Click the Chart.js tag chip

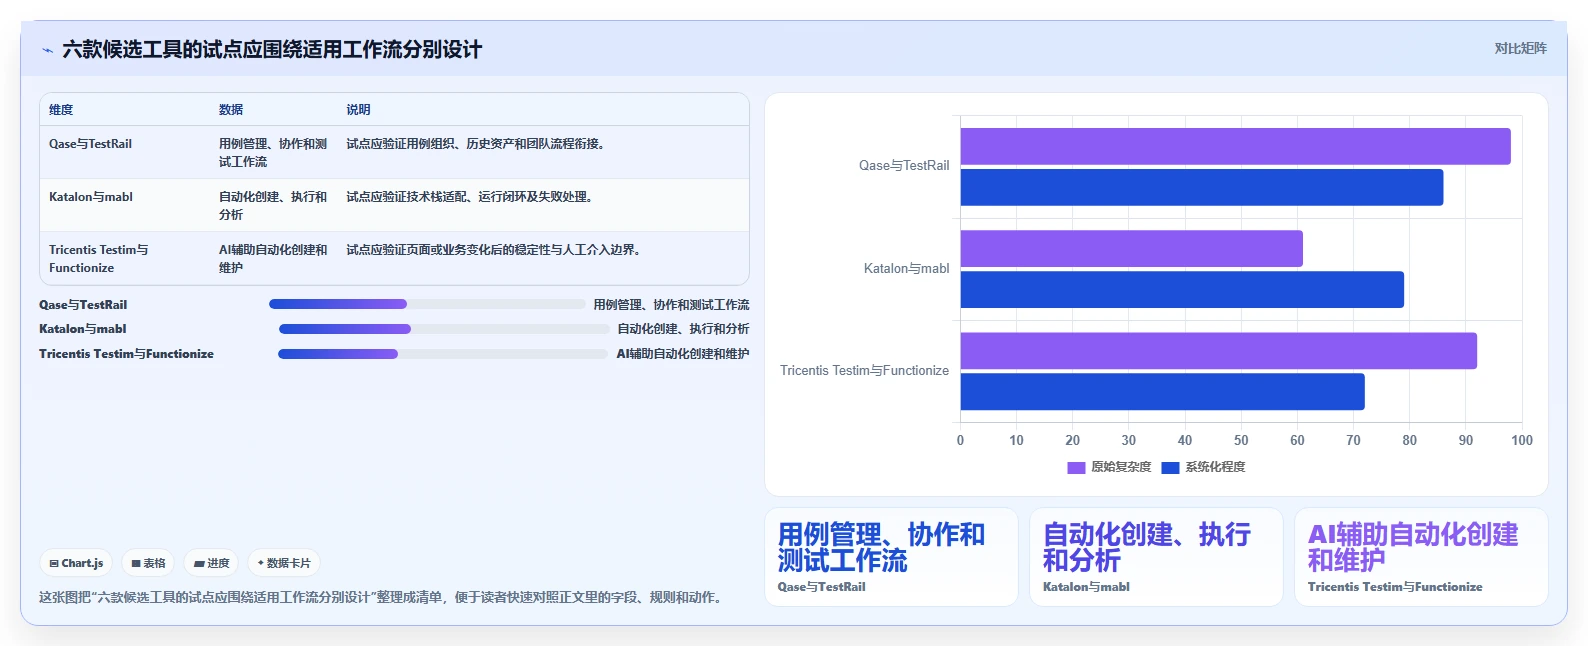[77, 563]
